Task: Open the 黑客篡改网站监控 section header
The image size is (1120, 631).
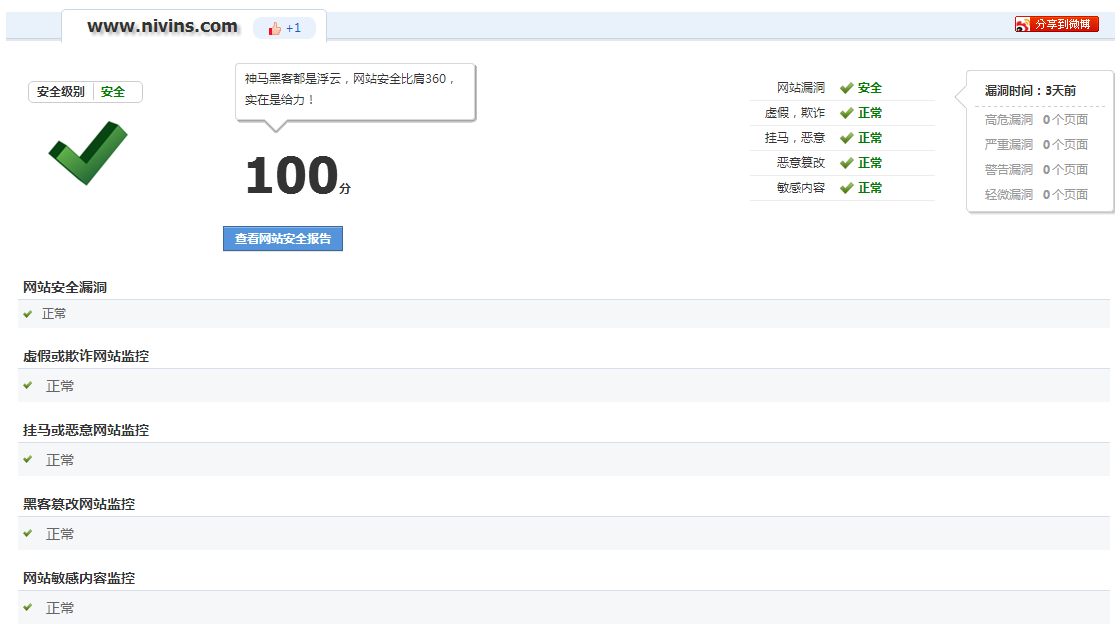Action: 79,504
